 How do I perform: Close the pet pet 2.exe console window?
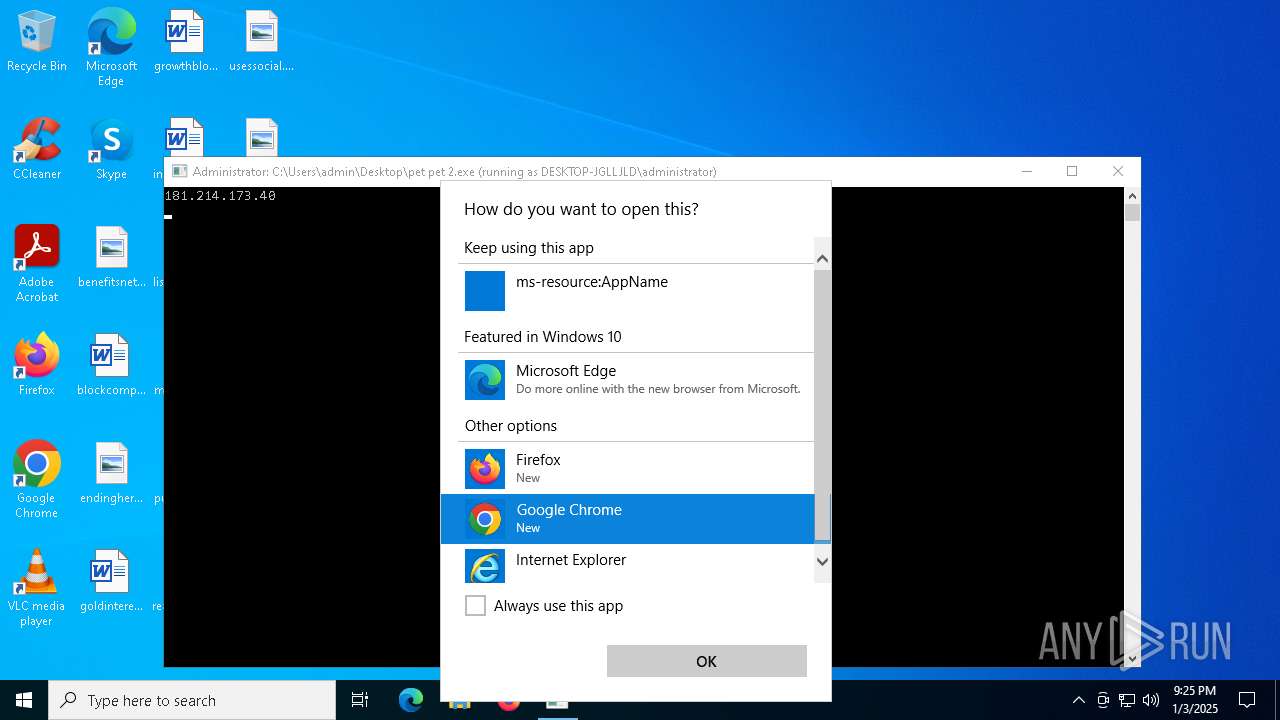tap(1118, 171)
